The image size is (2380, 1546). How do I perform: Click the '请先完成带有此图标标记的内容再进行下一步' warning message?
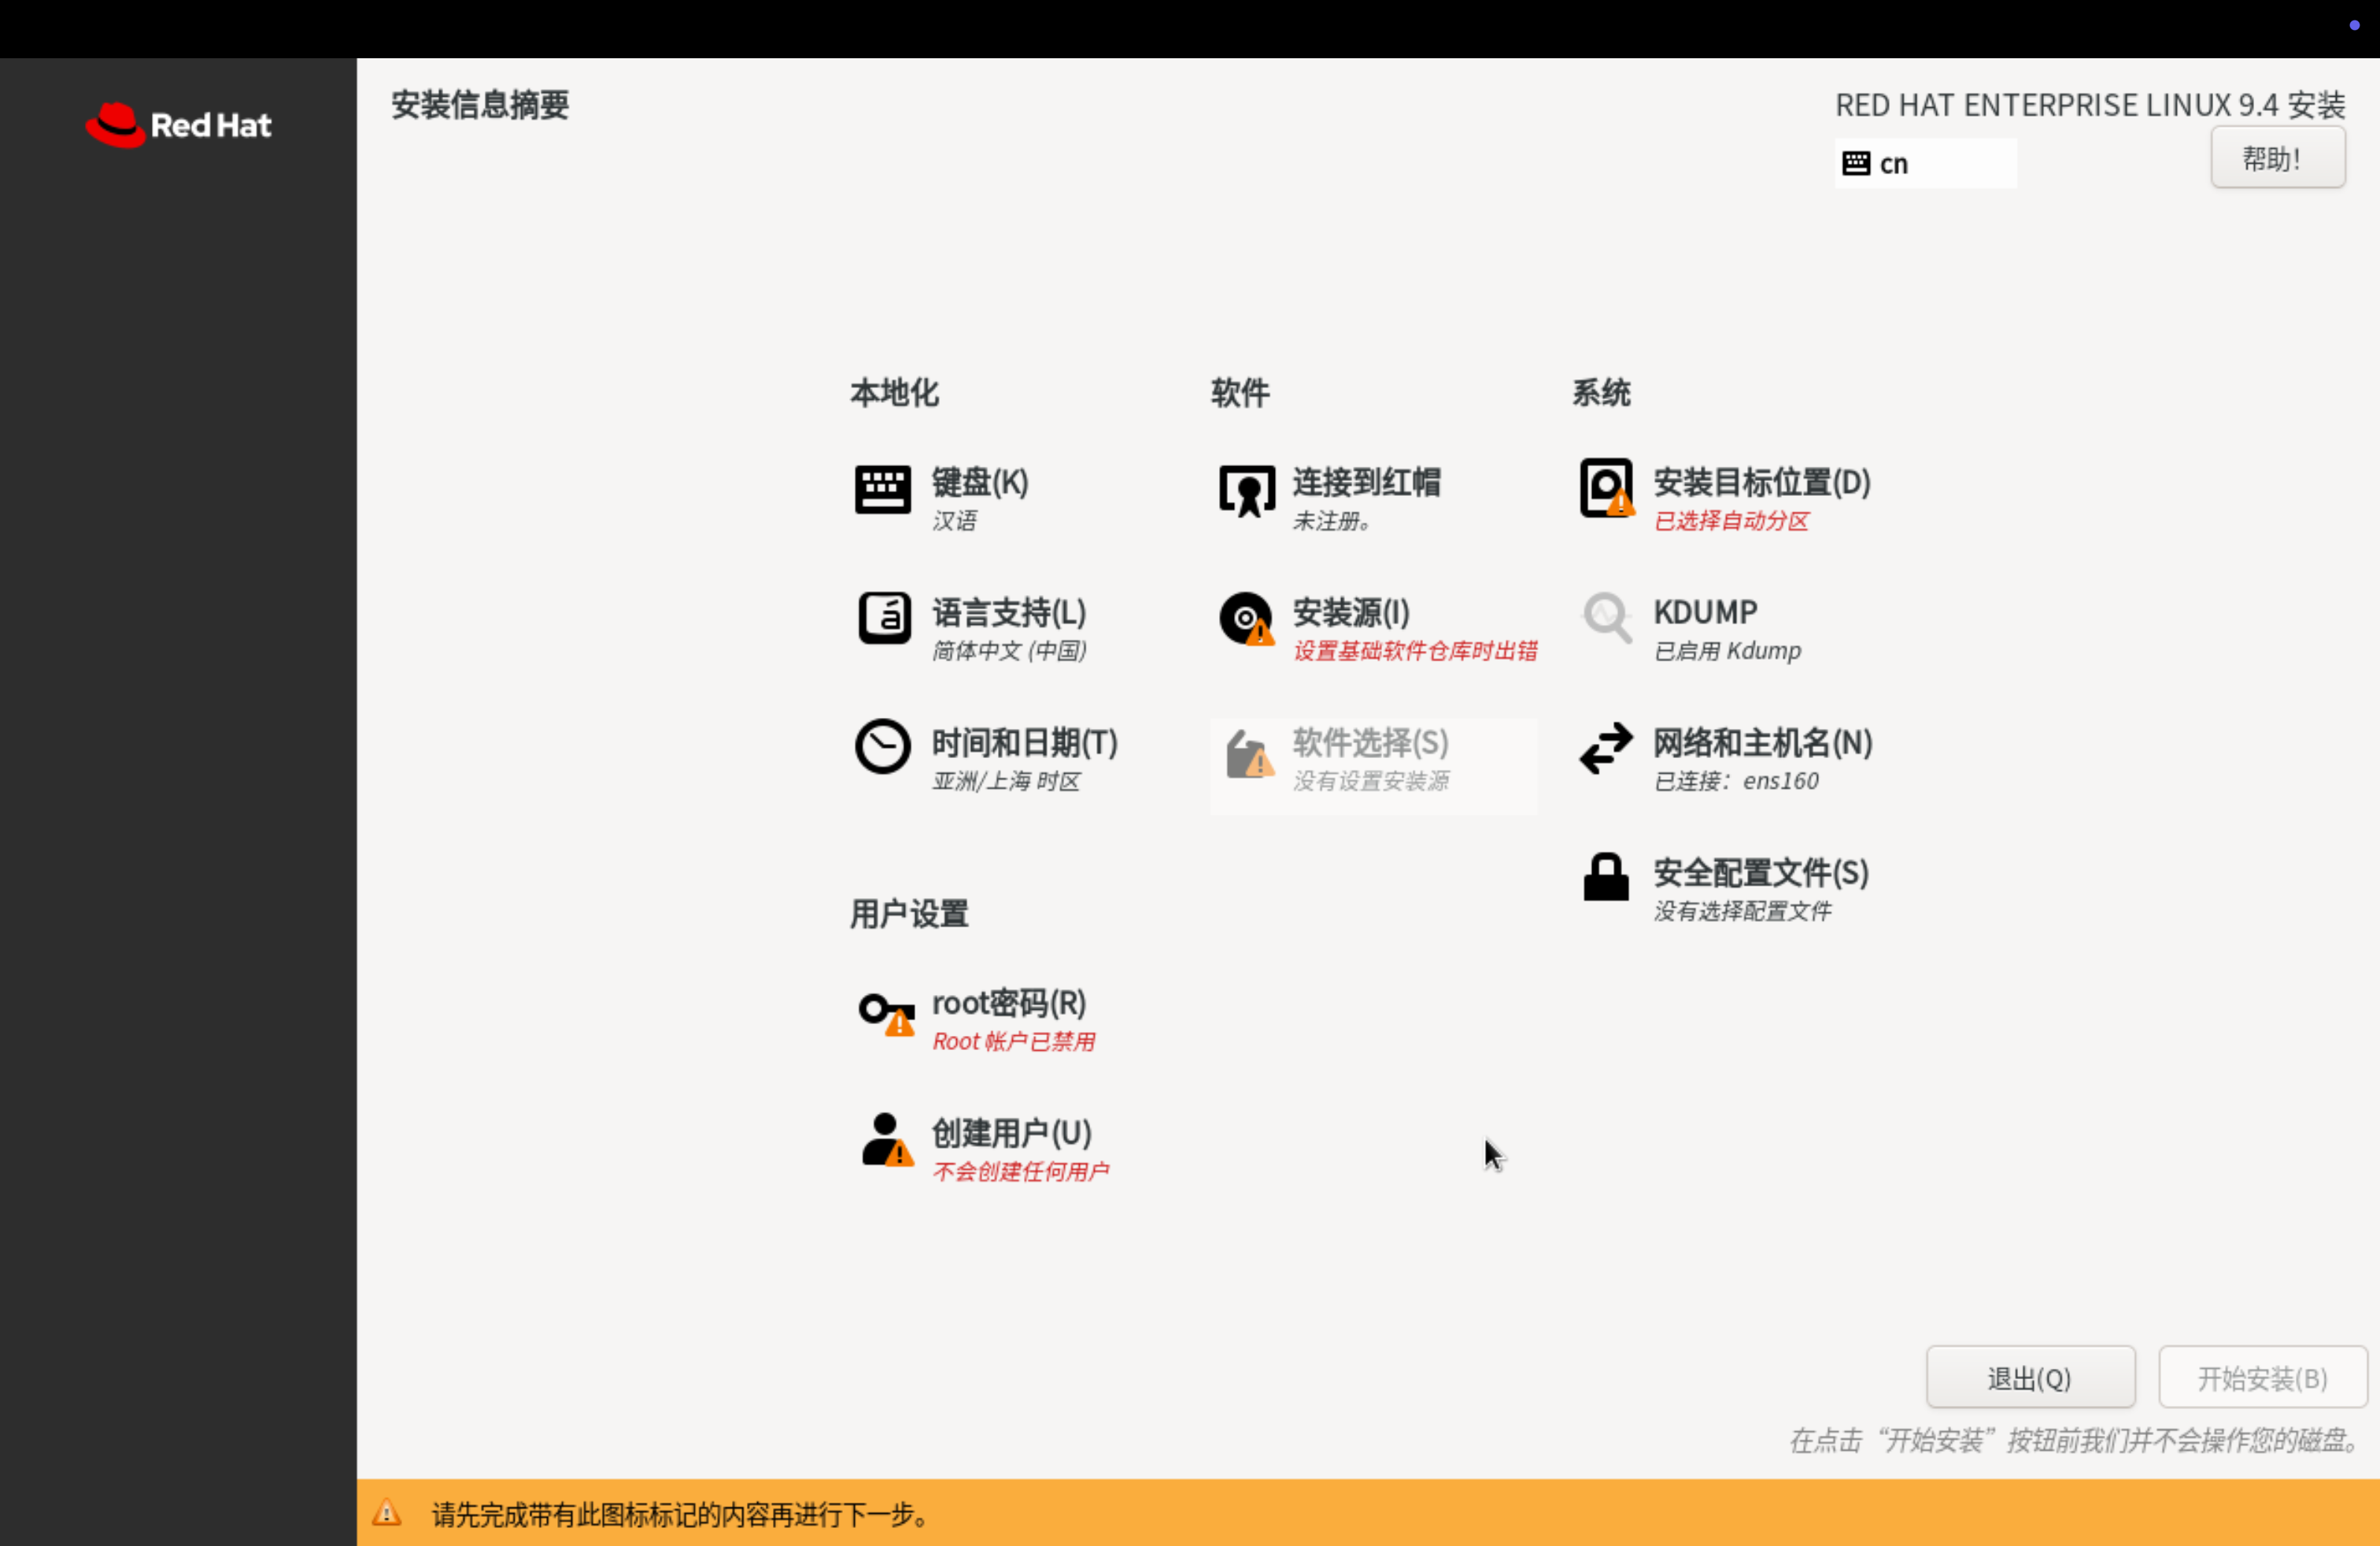click(681, 1514)
